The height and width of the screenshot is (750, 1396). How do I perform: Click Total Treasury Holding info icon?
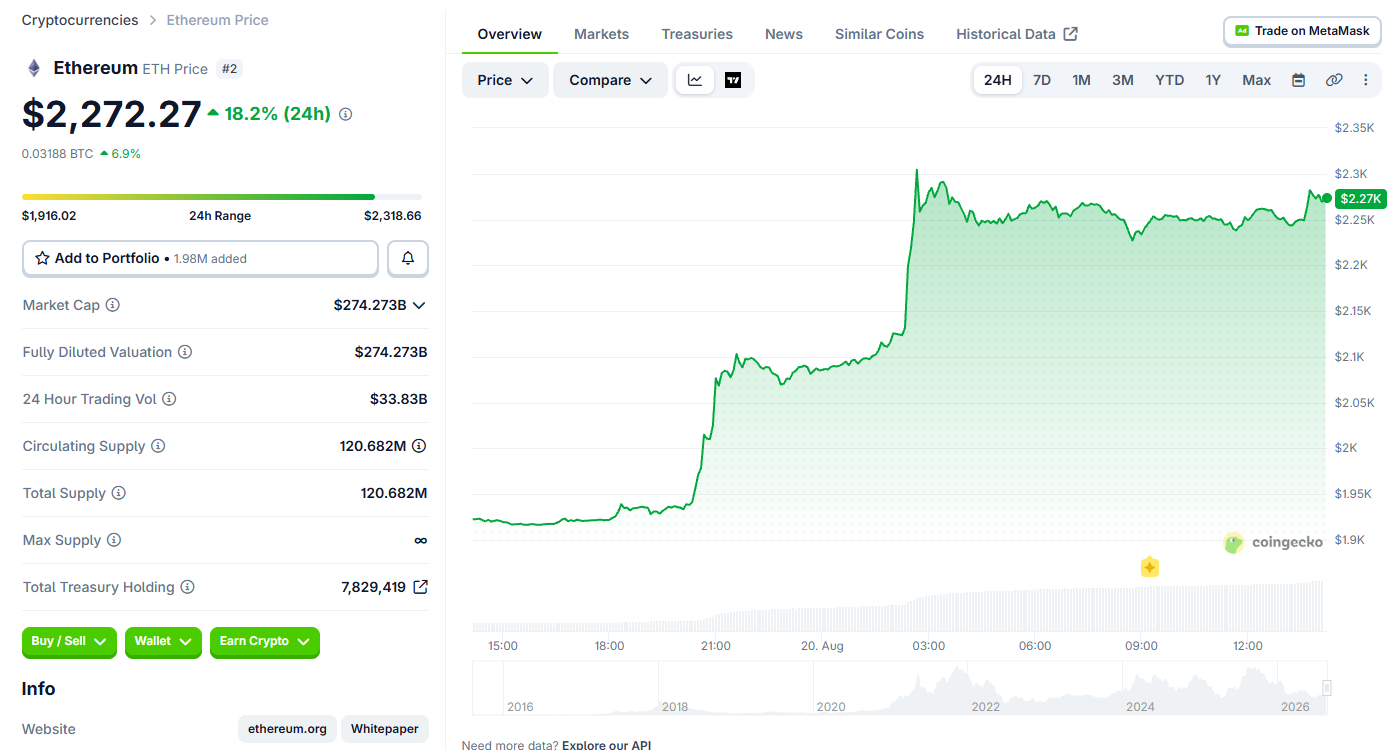(187, 587)
